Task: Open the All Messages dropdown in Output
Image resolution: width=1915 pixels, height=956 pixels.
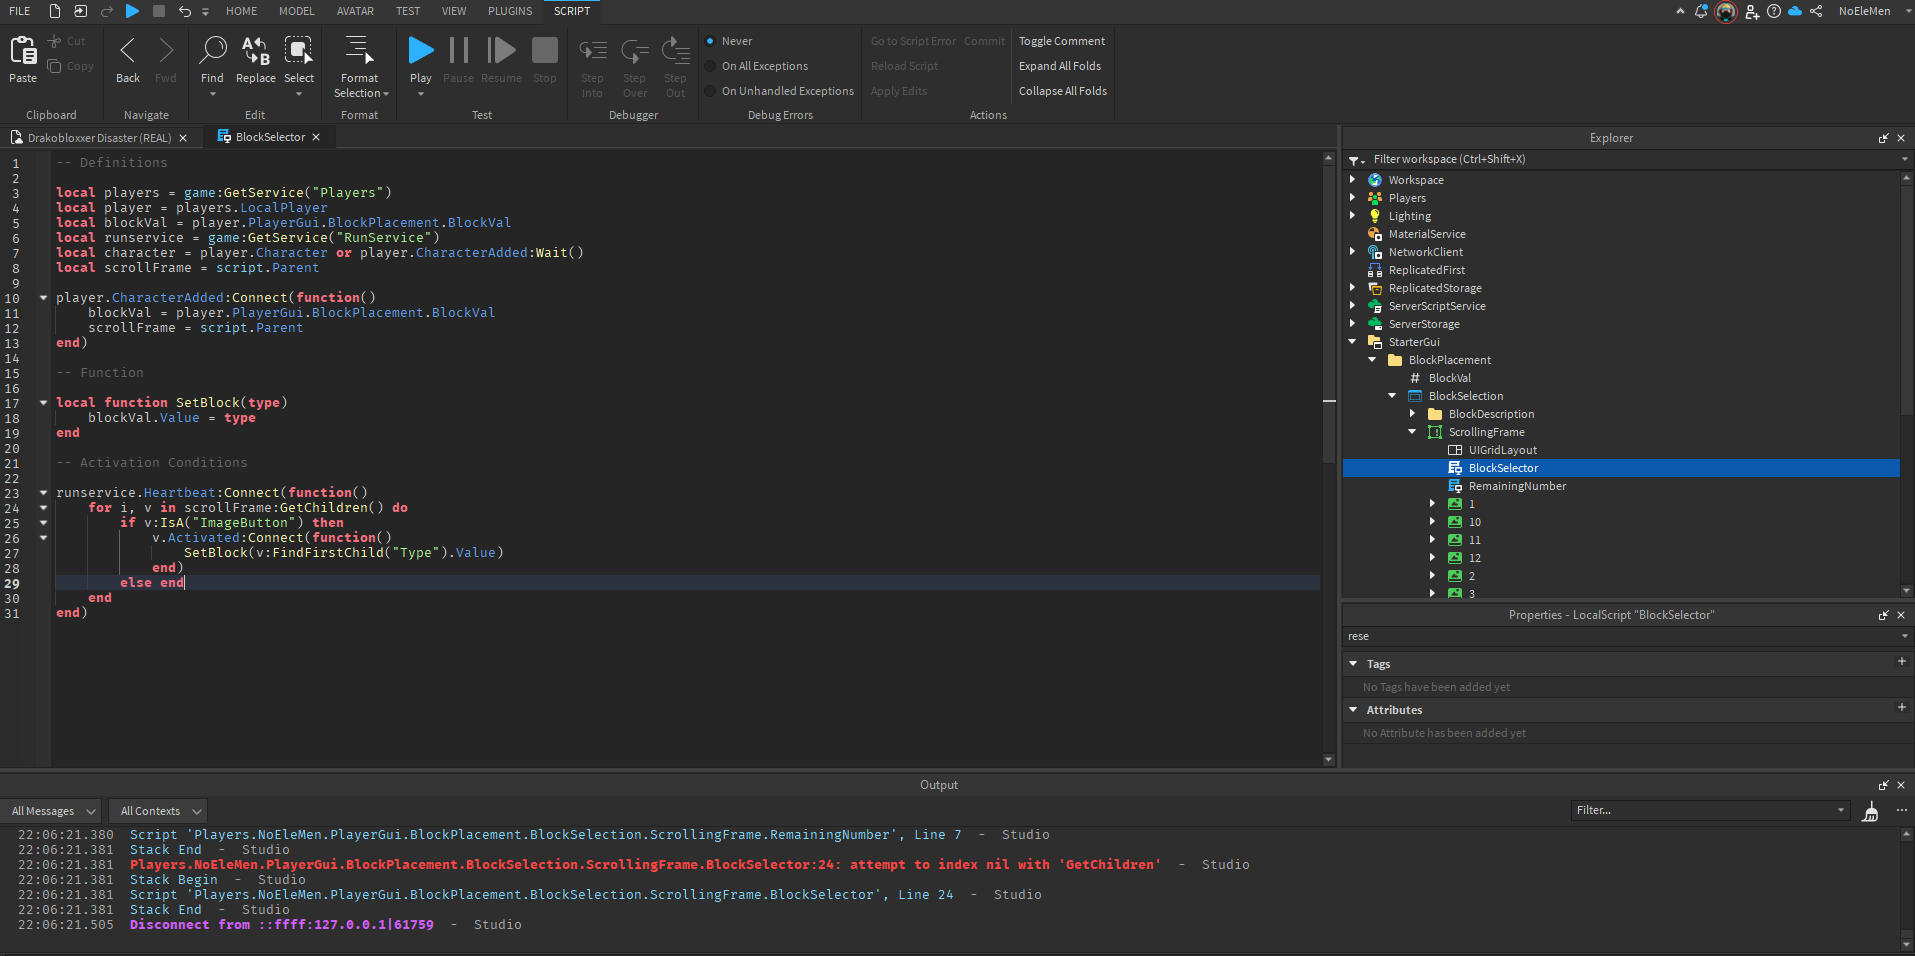Action: 50,810
